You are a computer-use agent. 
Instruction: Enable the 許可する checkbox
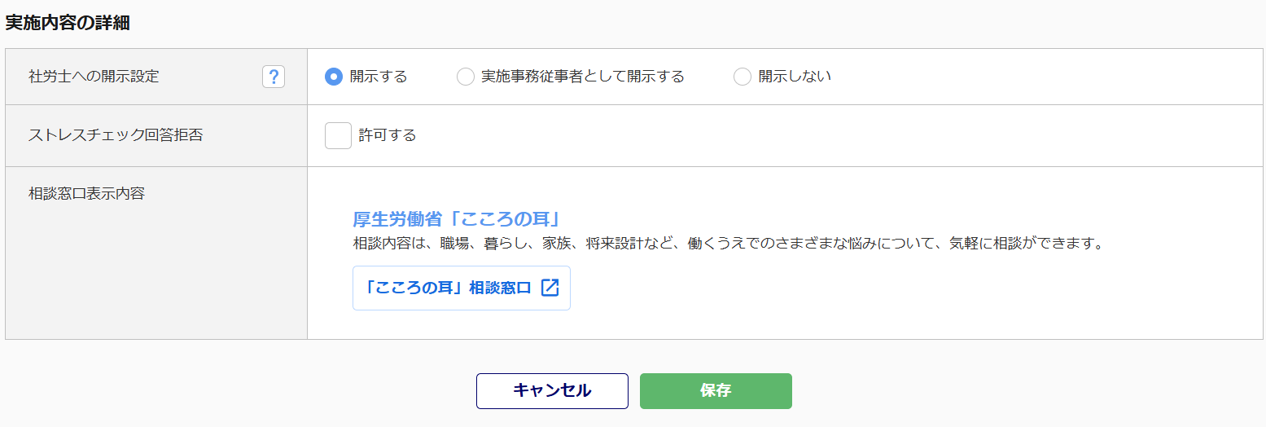pos(338,135)
